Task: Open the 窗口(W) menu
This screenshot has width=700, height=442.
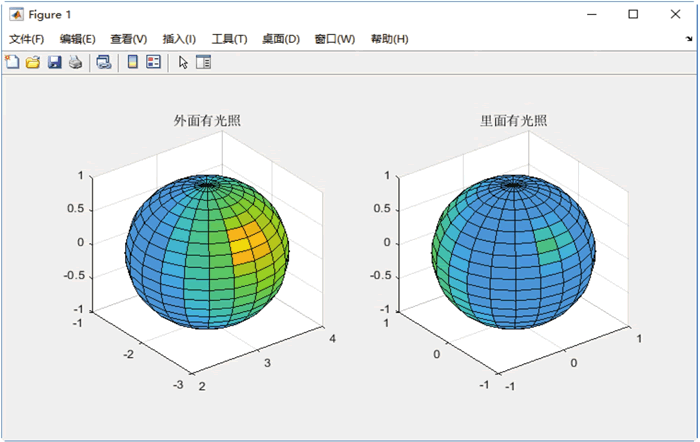Action: click(x=335, y=39)
